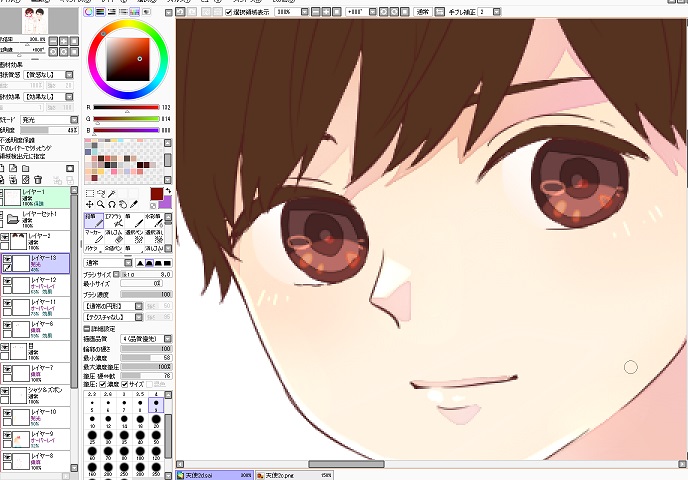
Task: Swap foreground and background colors
Action: point(168,191)
